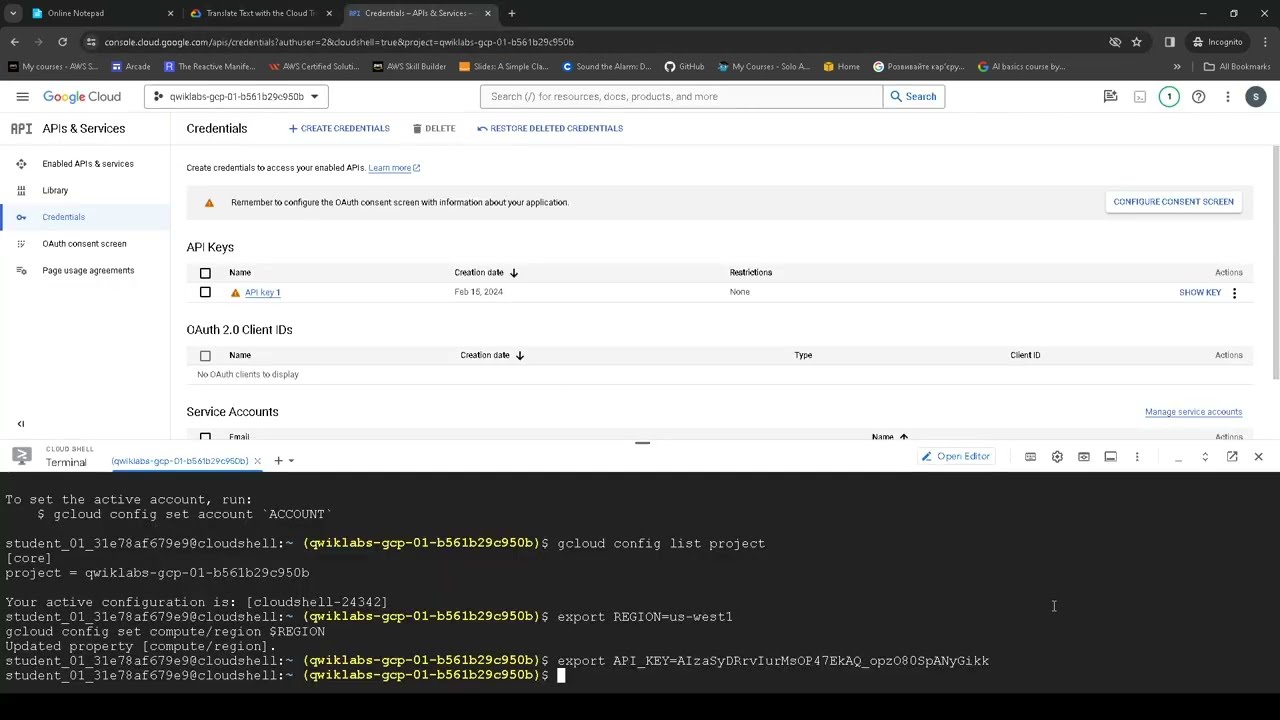Click the Incognito profile indicator
The image size is (1280, 720).
pos(1218,42)
